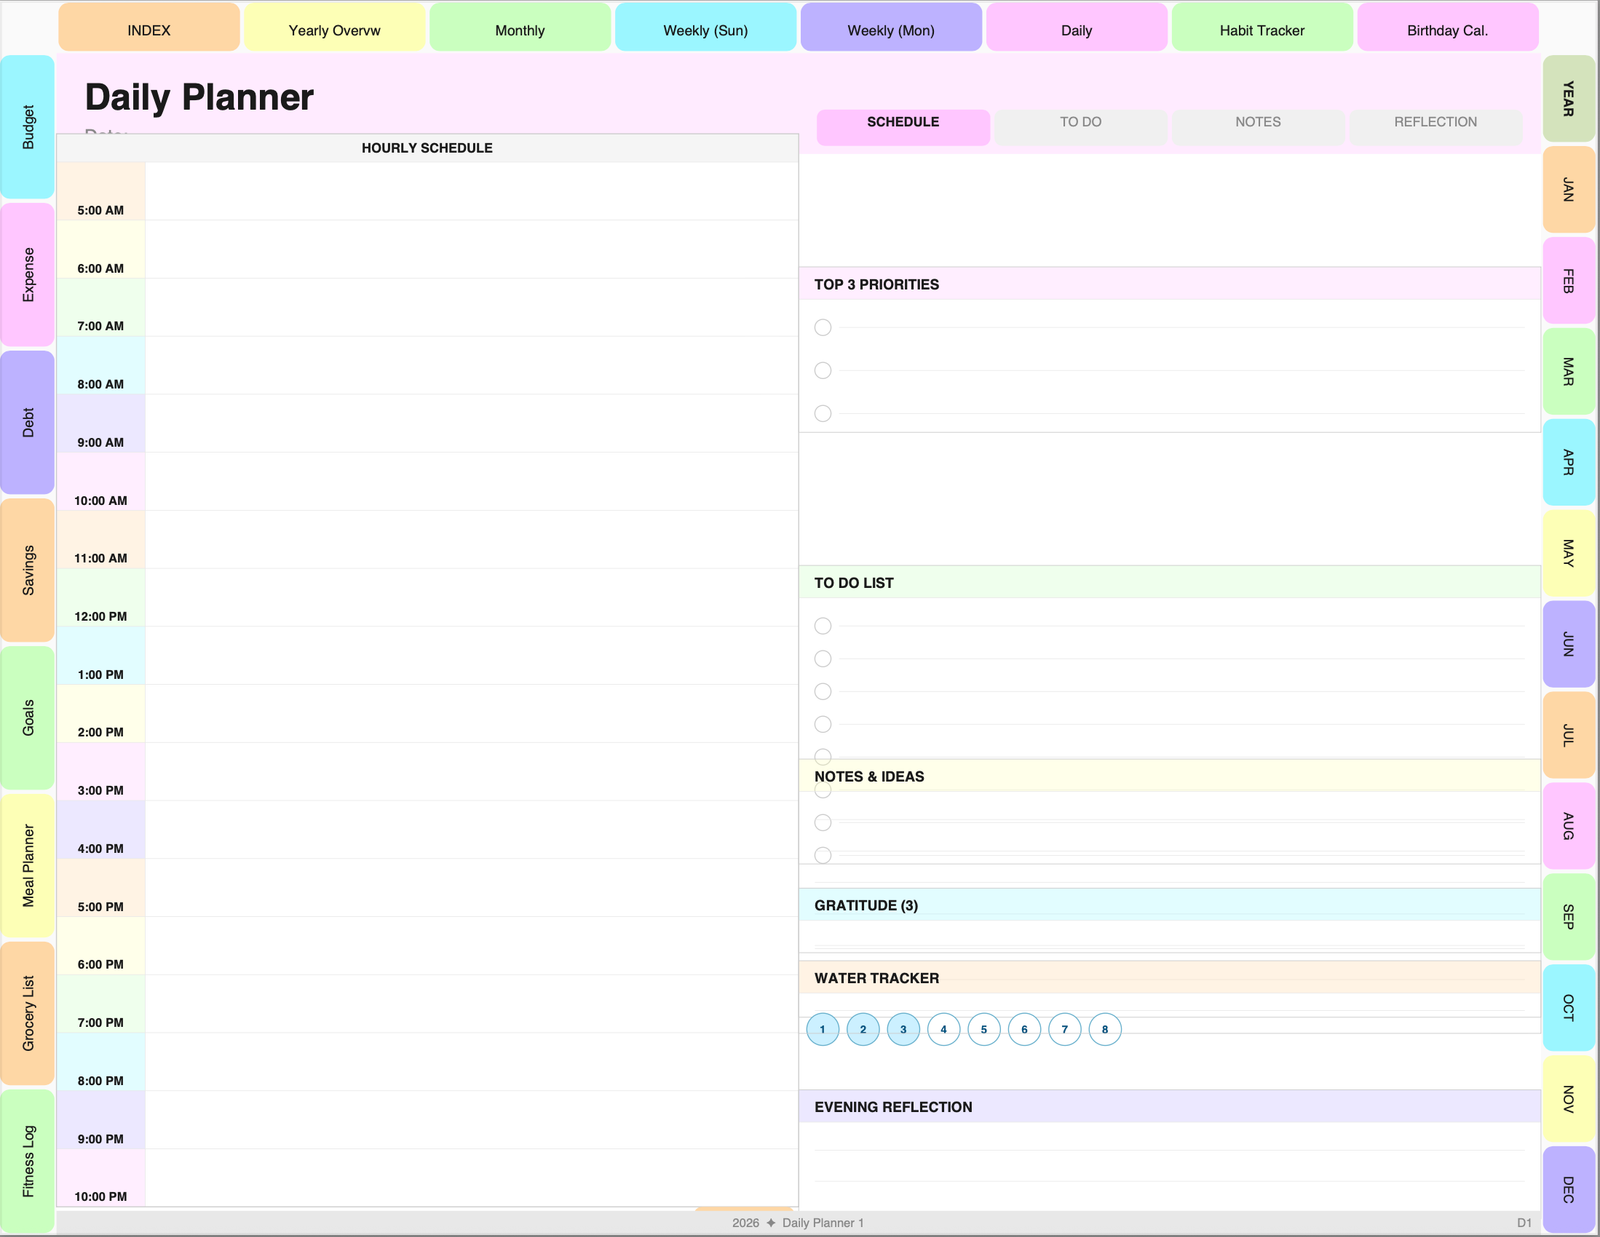Go to the Daily planner tab
1600x1237 pixels.
point(1076,29)
